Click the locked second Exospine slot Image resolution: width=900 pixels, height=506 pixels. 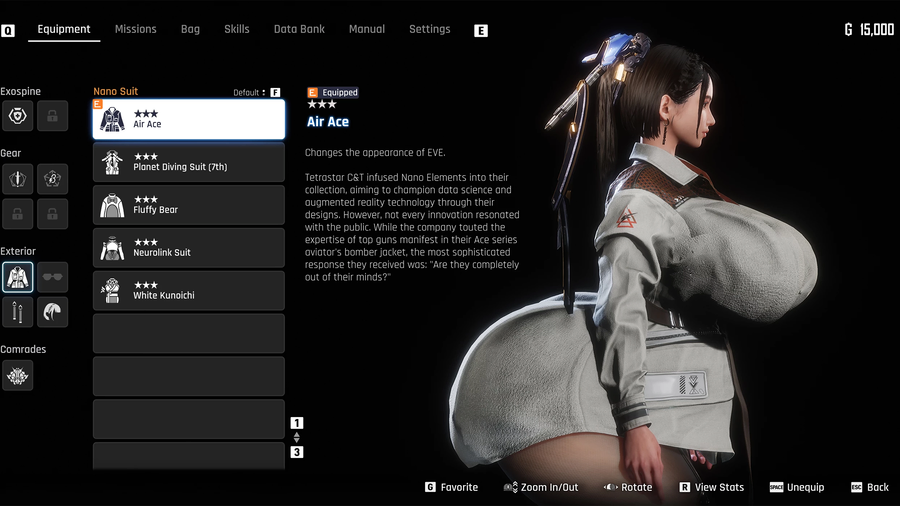click(x=52, y=116)
